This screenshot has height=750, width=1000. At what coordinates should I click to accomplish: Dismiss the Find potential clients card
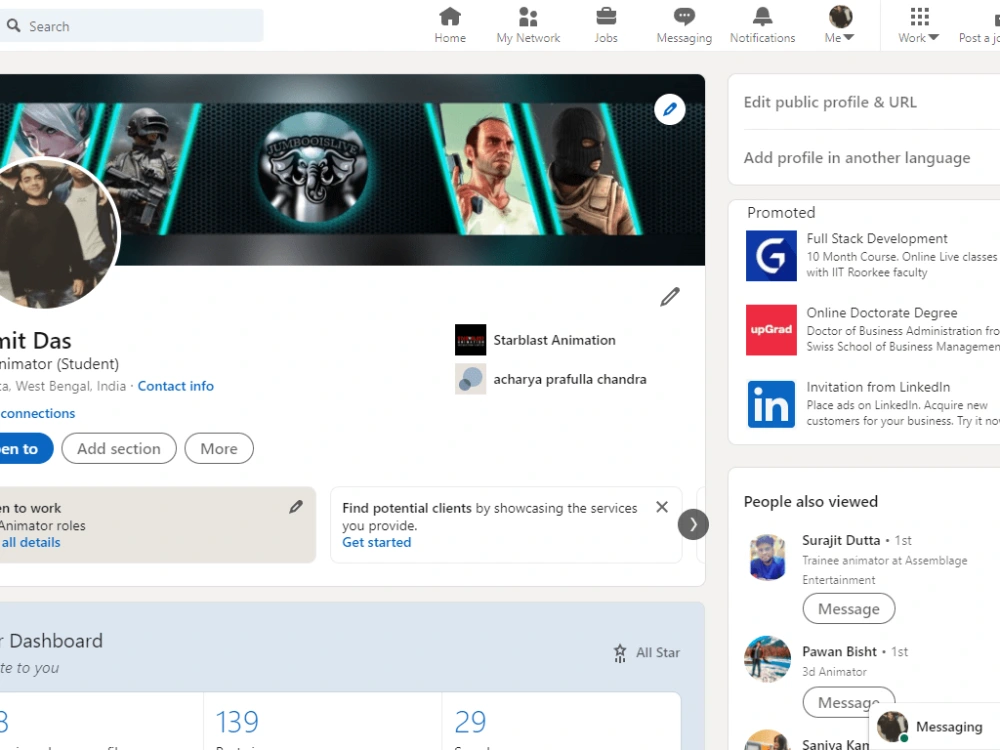(x=662, y=507)
